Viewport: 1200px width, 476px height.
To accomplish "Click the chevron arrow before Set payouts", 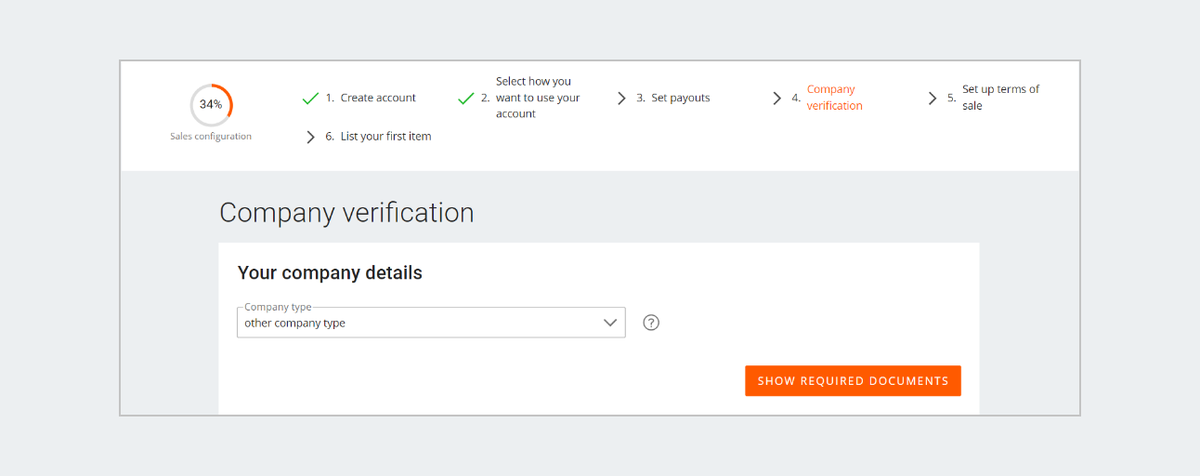I will point(622,98).
